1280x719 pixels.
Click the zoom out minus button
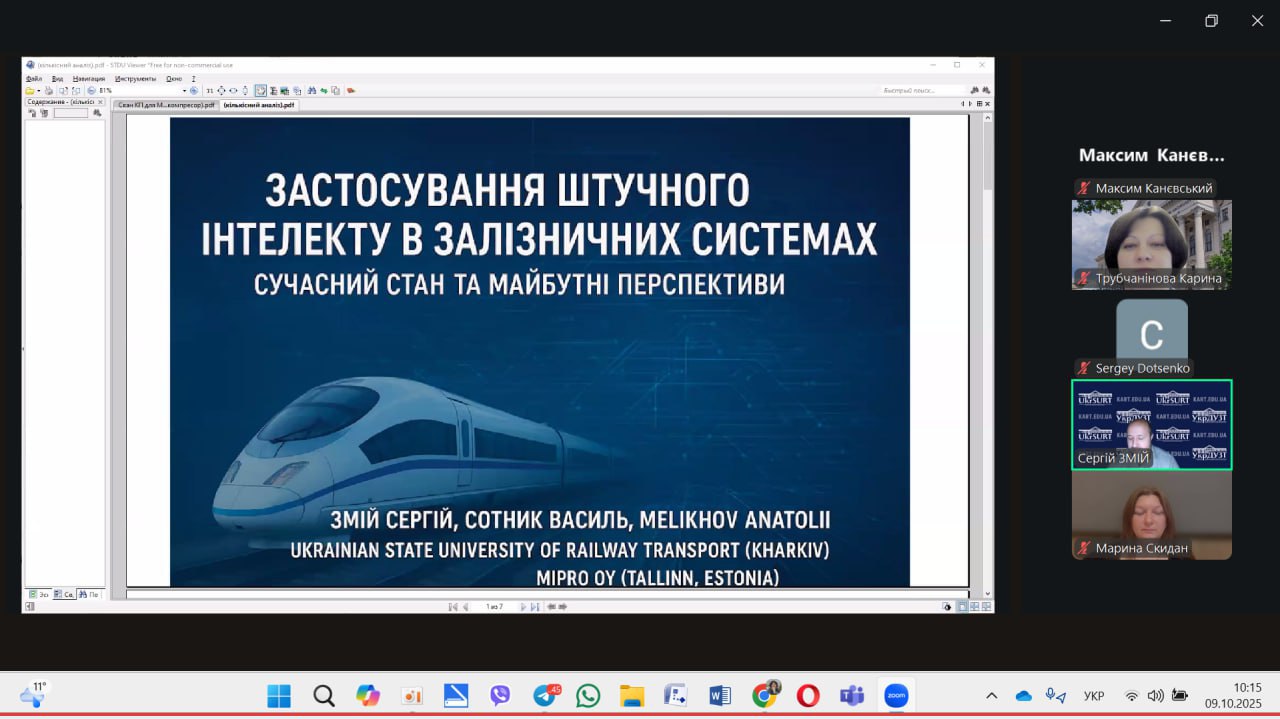pyautogui.click(x=92, y=90)
